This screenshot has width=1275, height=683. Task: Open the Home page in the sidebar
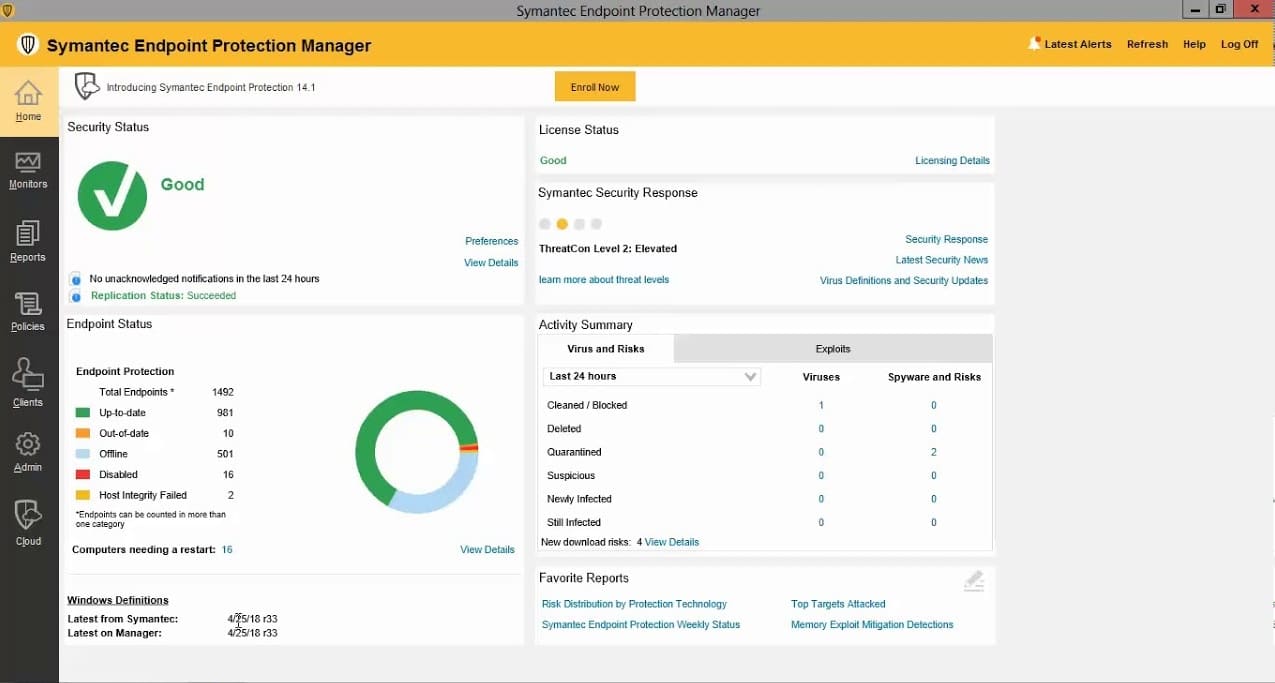(28, 100)
